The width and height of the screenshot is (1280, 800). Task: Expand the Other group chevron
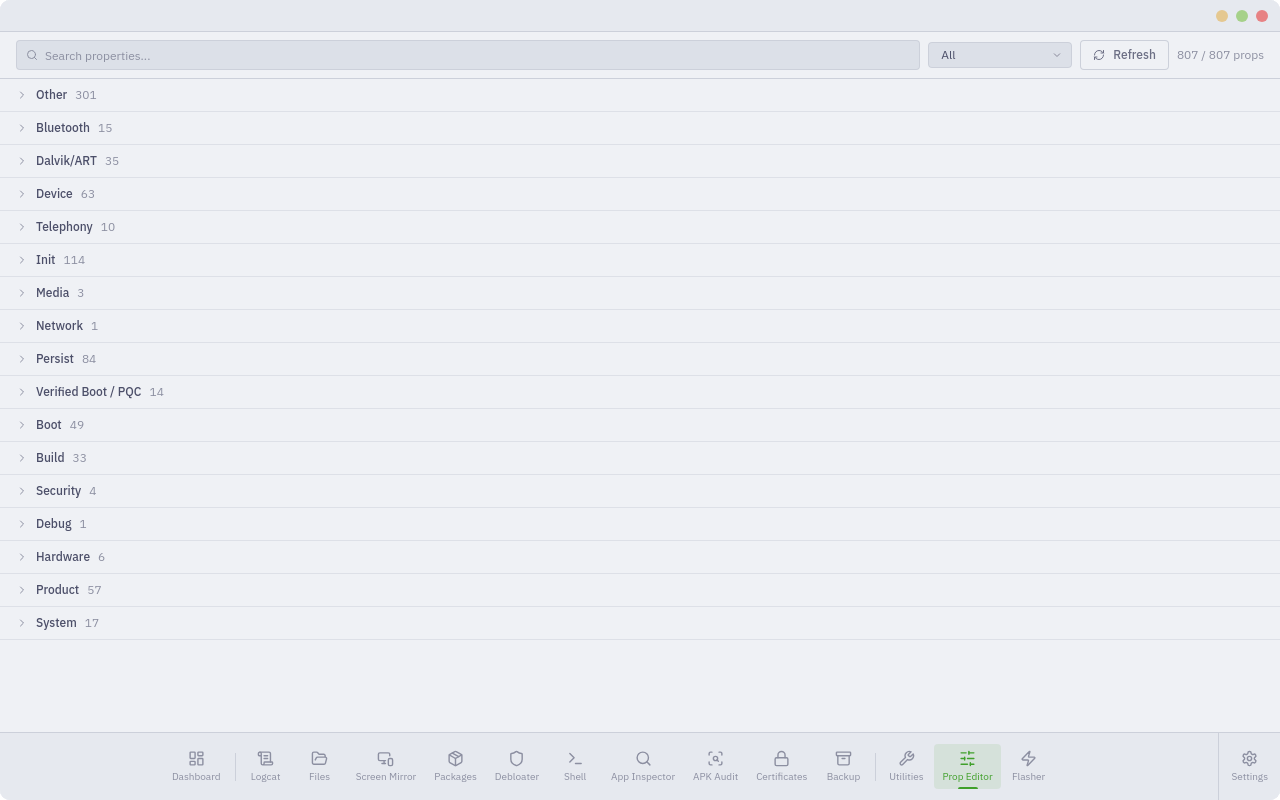(22, 95)
